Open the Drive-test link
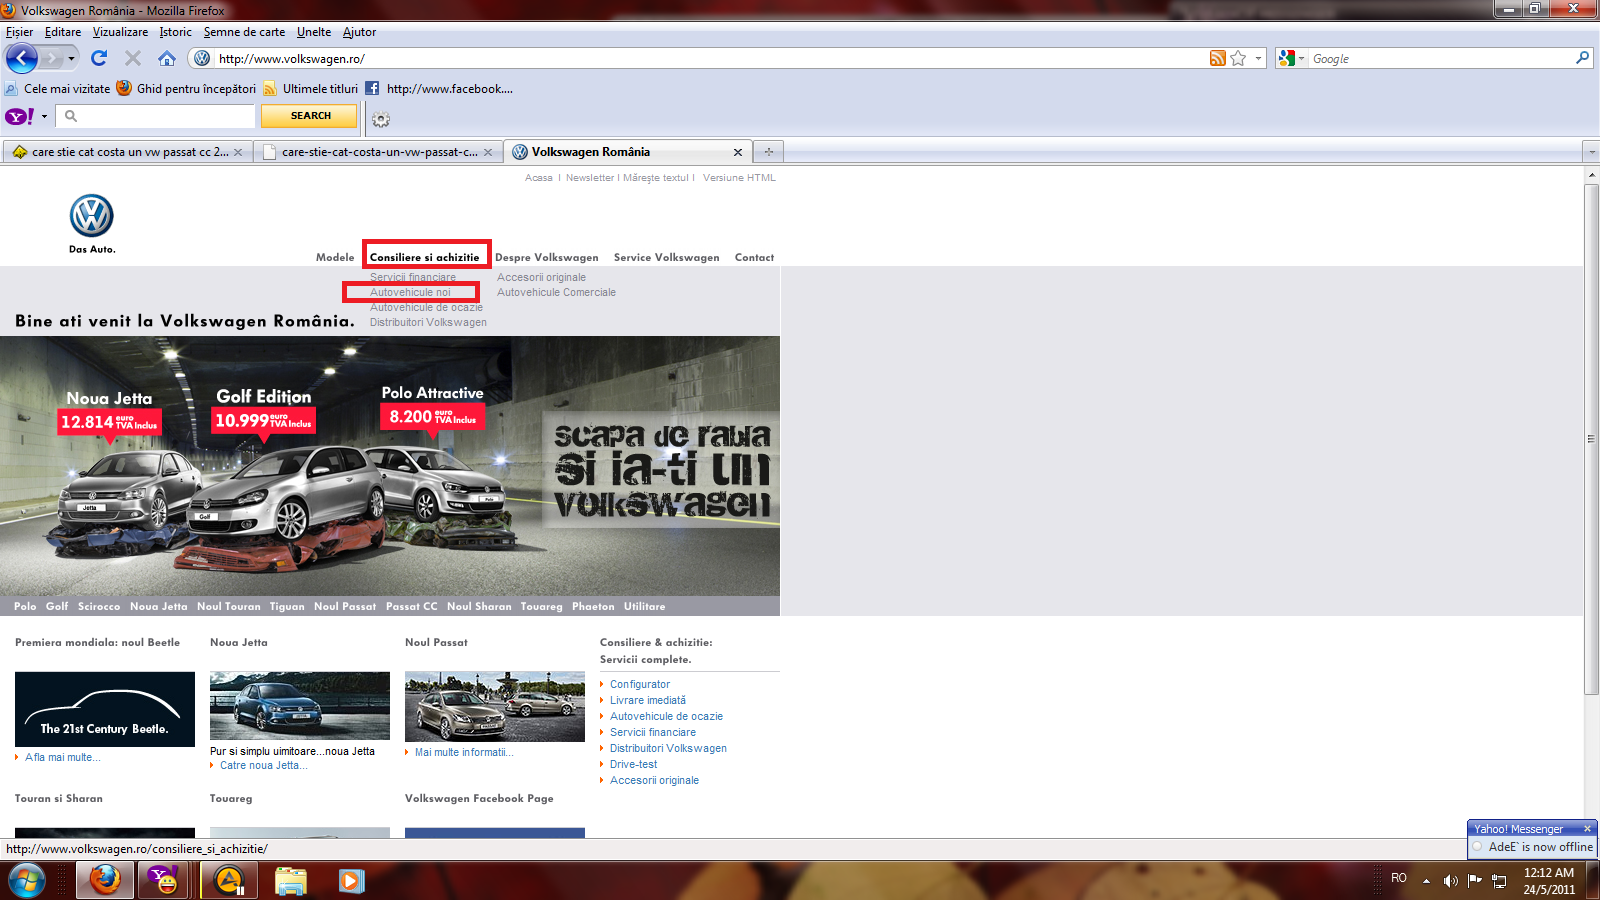 (634, 764)
